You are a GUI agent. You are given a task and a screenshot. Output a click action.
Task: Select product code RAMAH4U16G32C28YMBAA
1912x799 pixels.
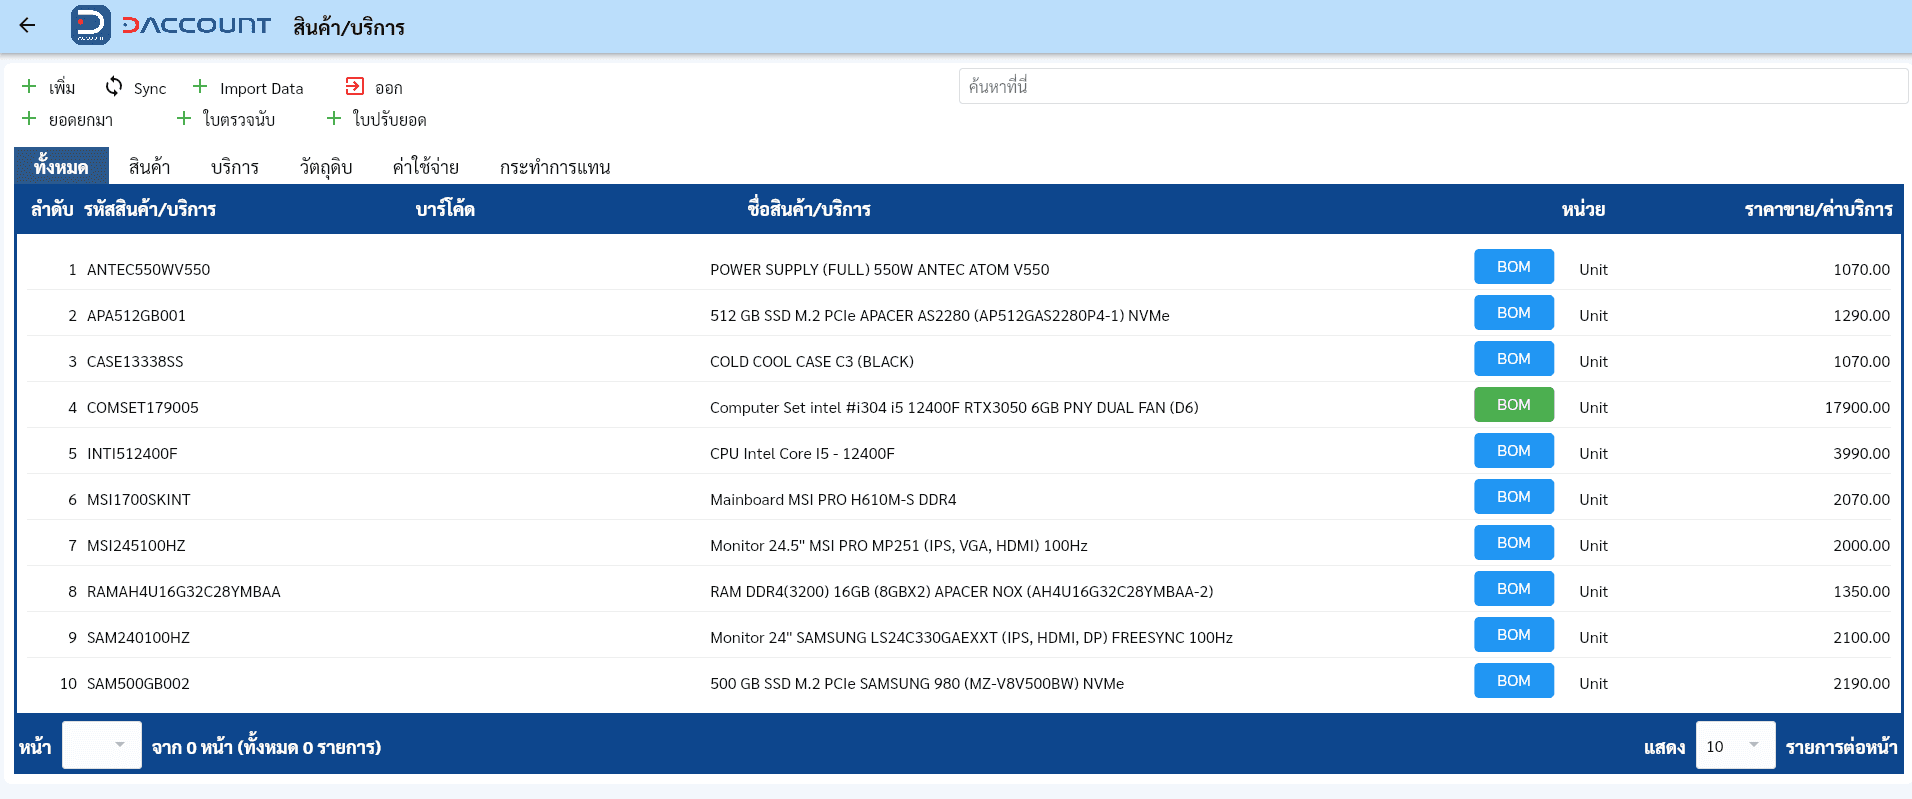184,592
